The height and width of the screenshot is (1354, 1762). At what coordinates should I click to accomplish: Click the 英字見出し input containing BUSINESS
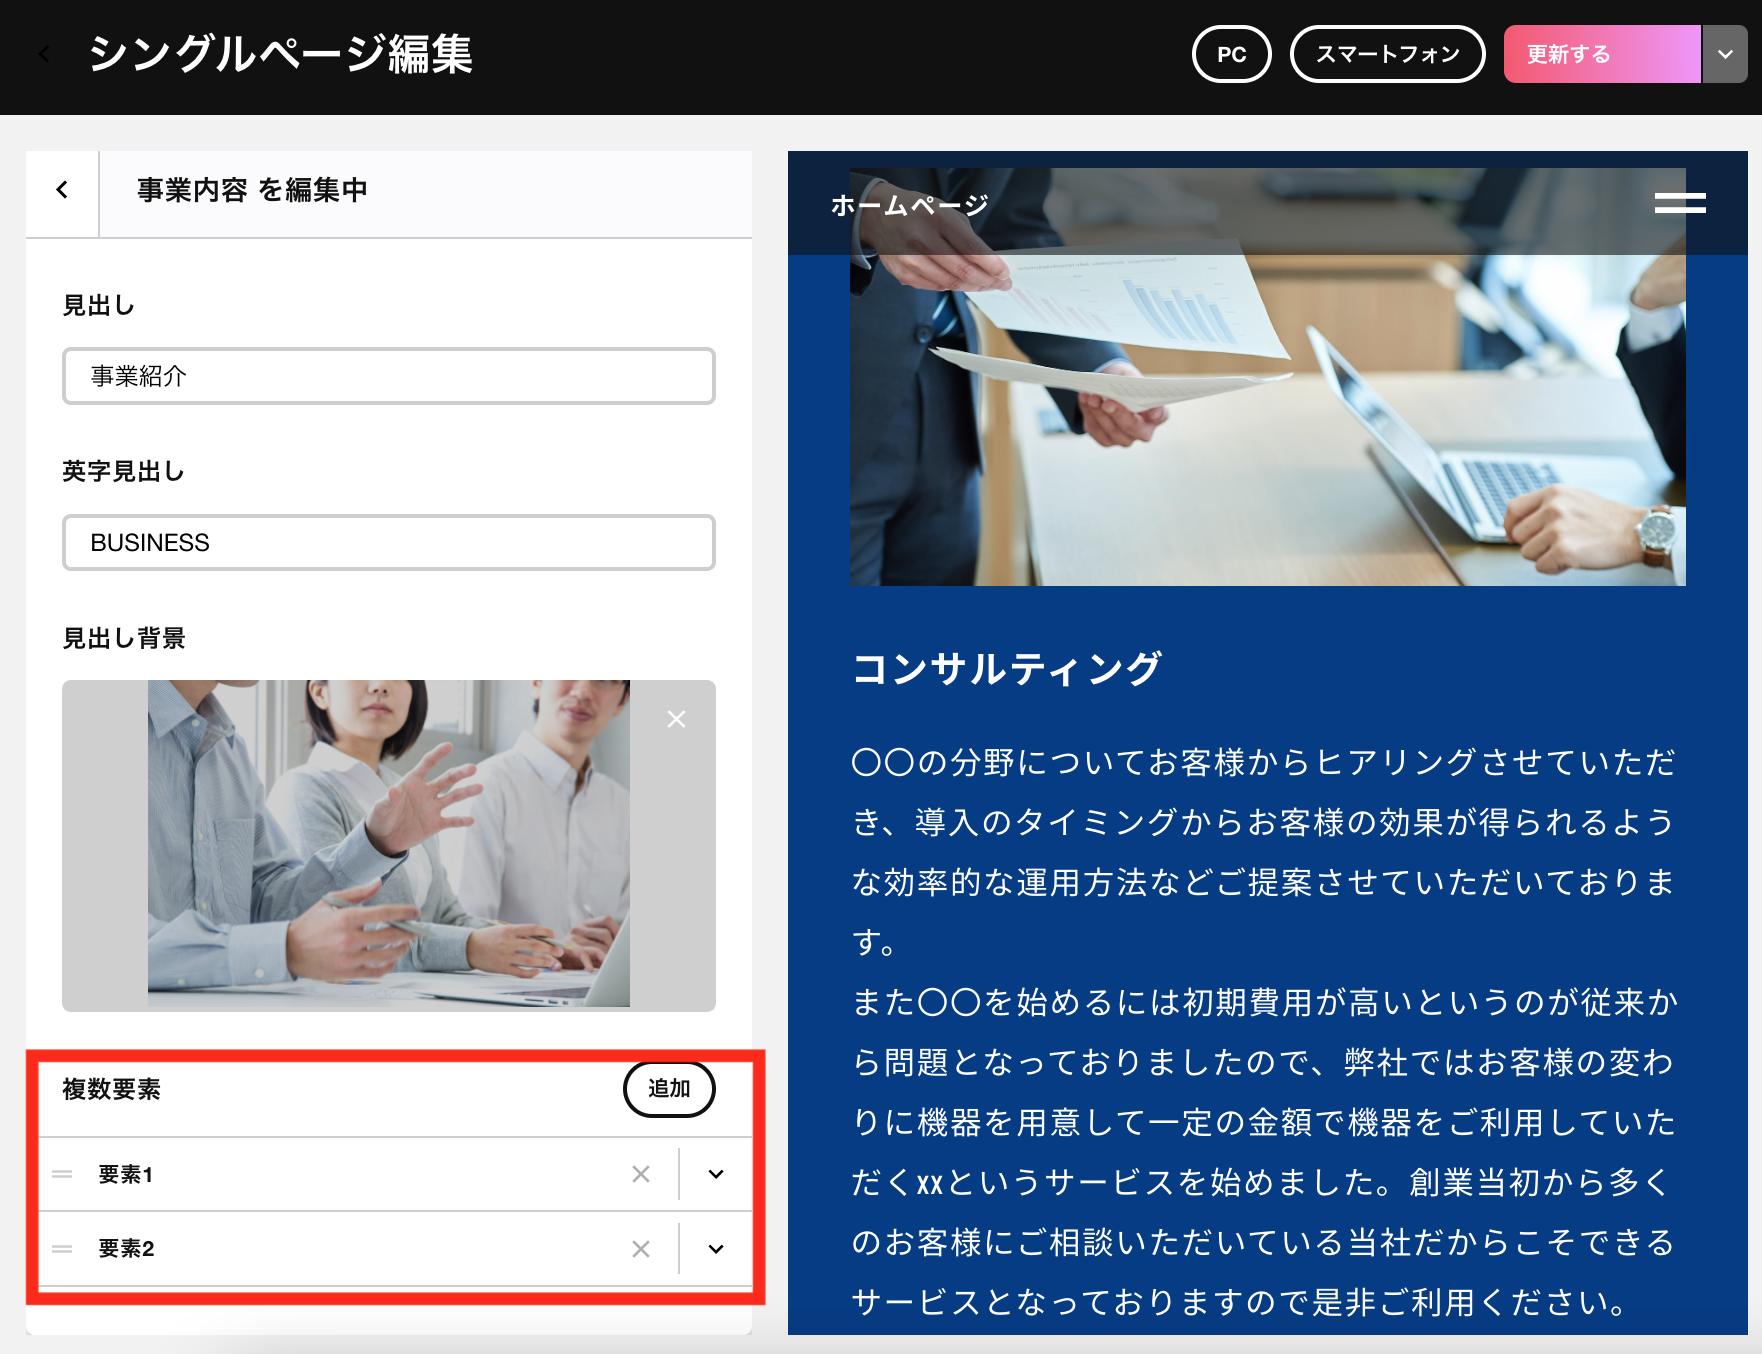pyautogui.click(x=388, y=543)
